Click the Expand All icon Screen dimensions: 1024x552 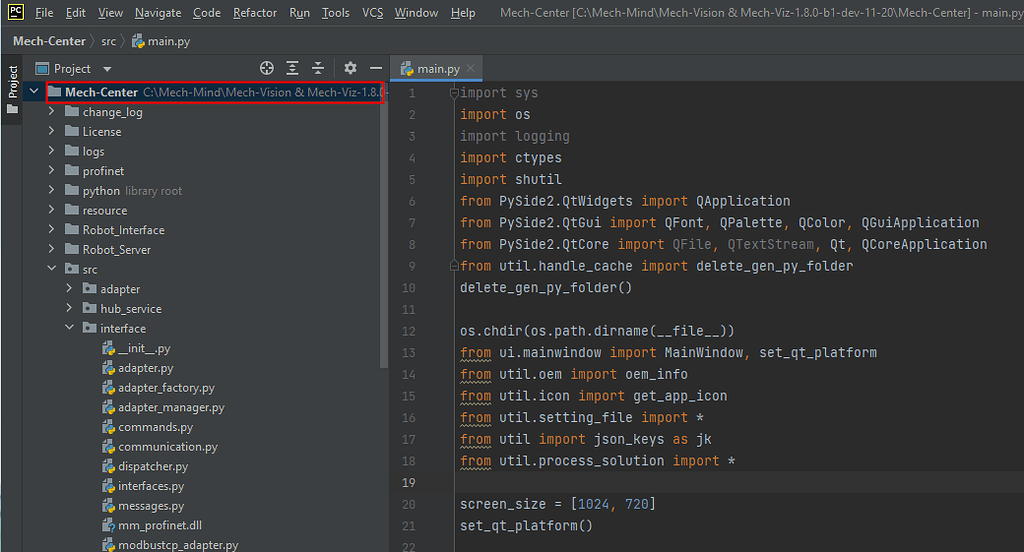[x=292, y=68]
